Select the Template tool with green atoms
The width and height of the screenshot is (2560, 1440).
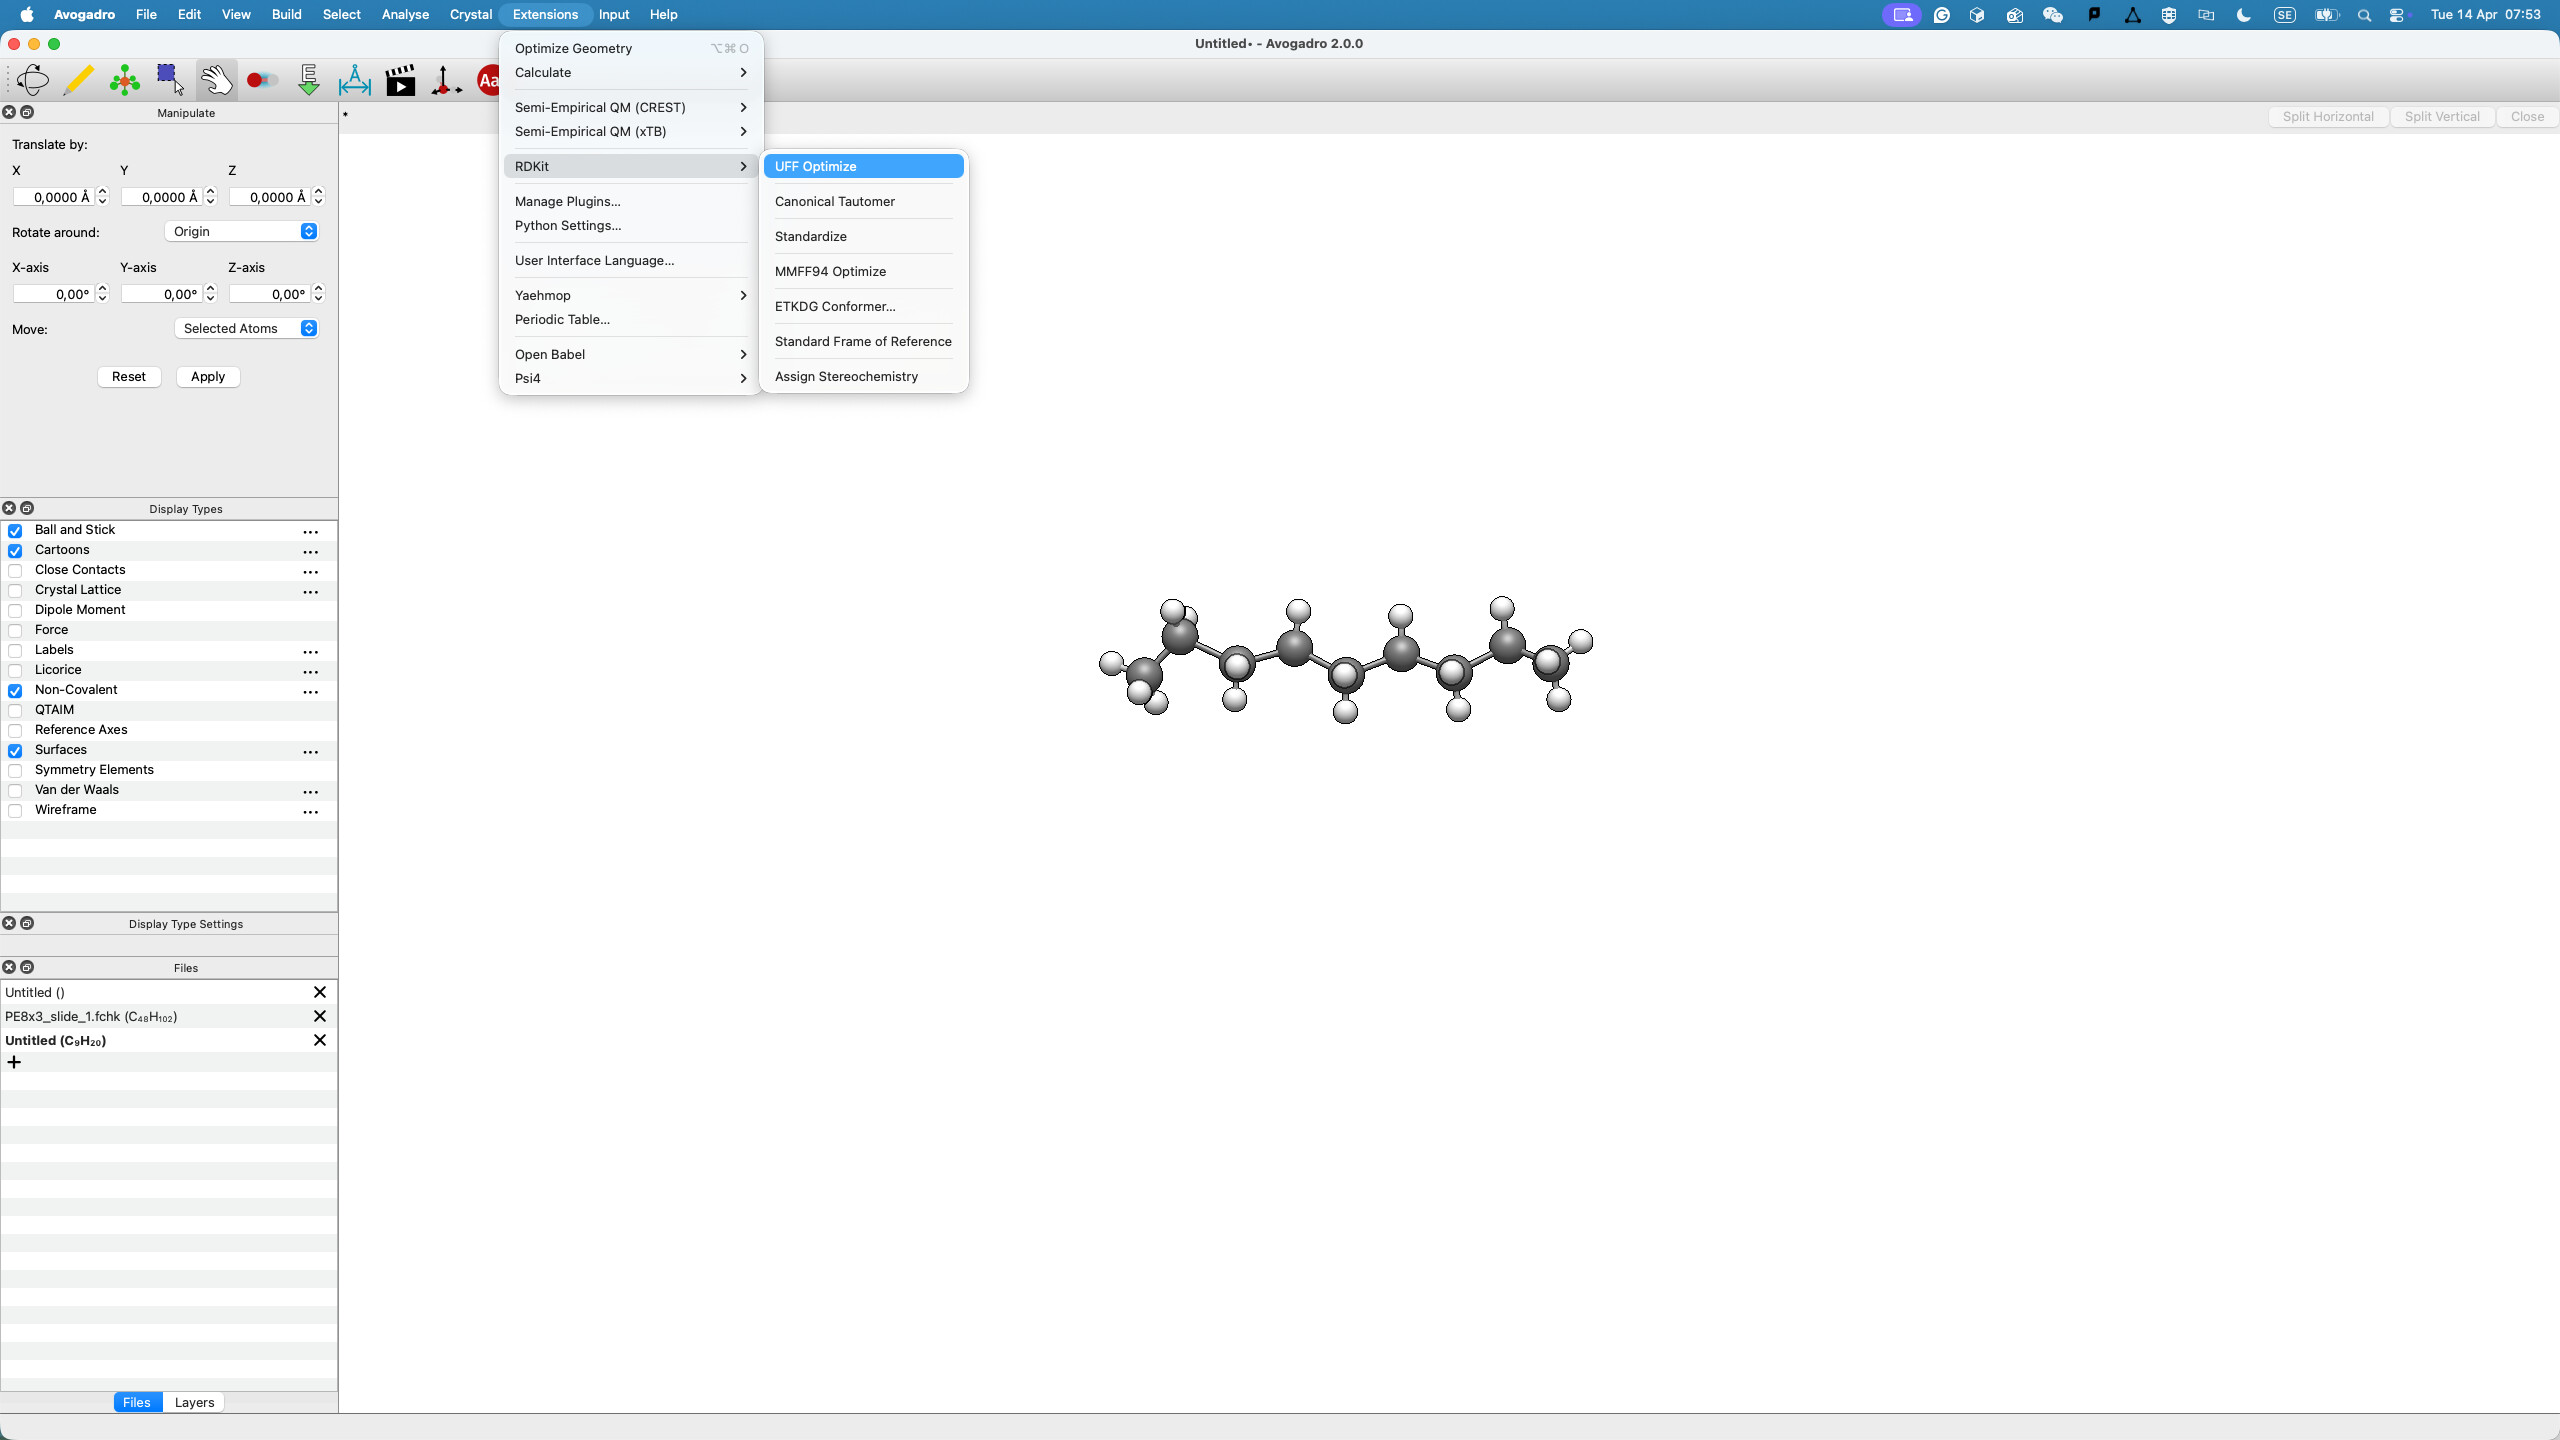pos(124,80)
